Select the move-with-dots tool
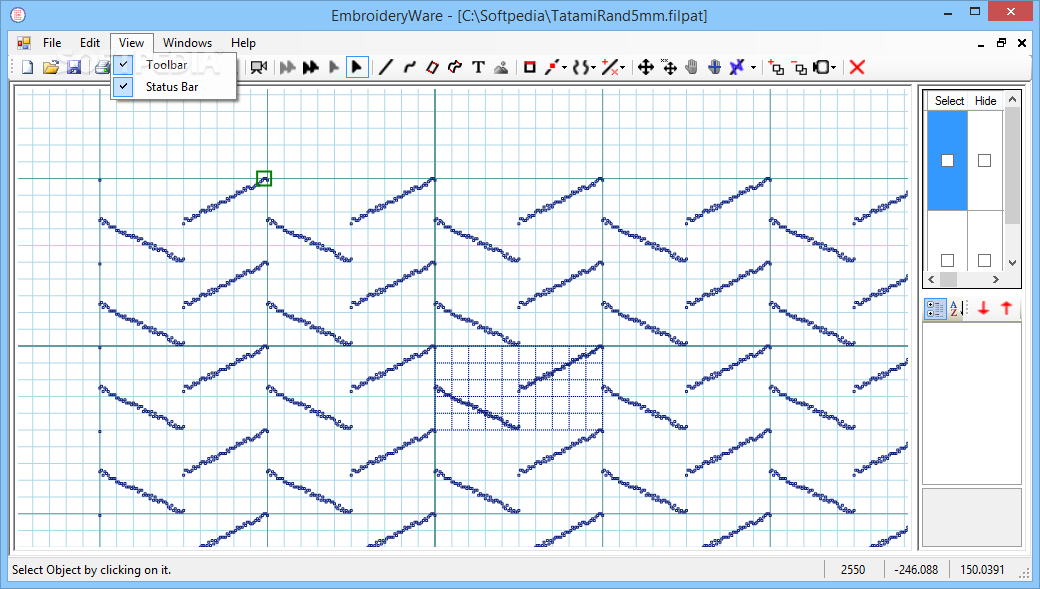This screenshot has width=1040, height=589. 669,67
